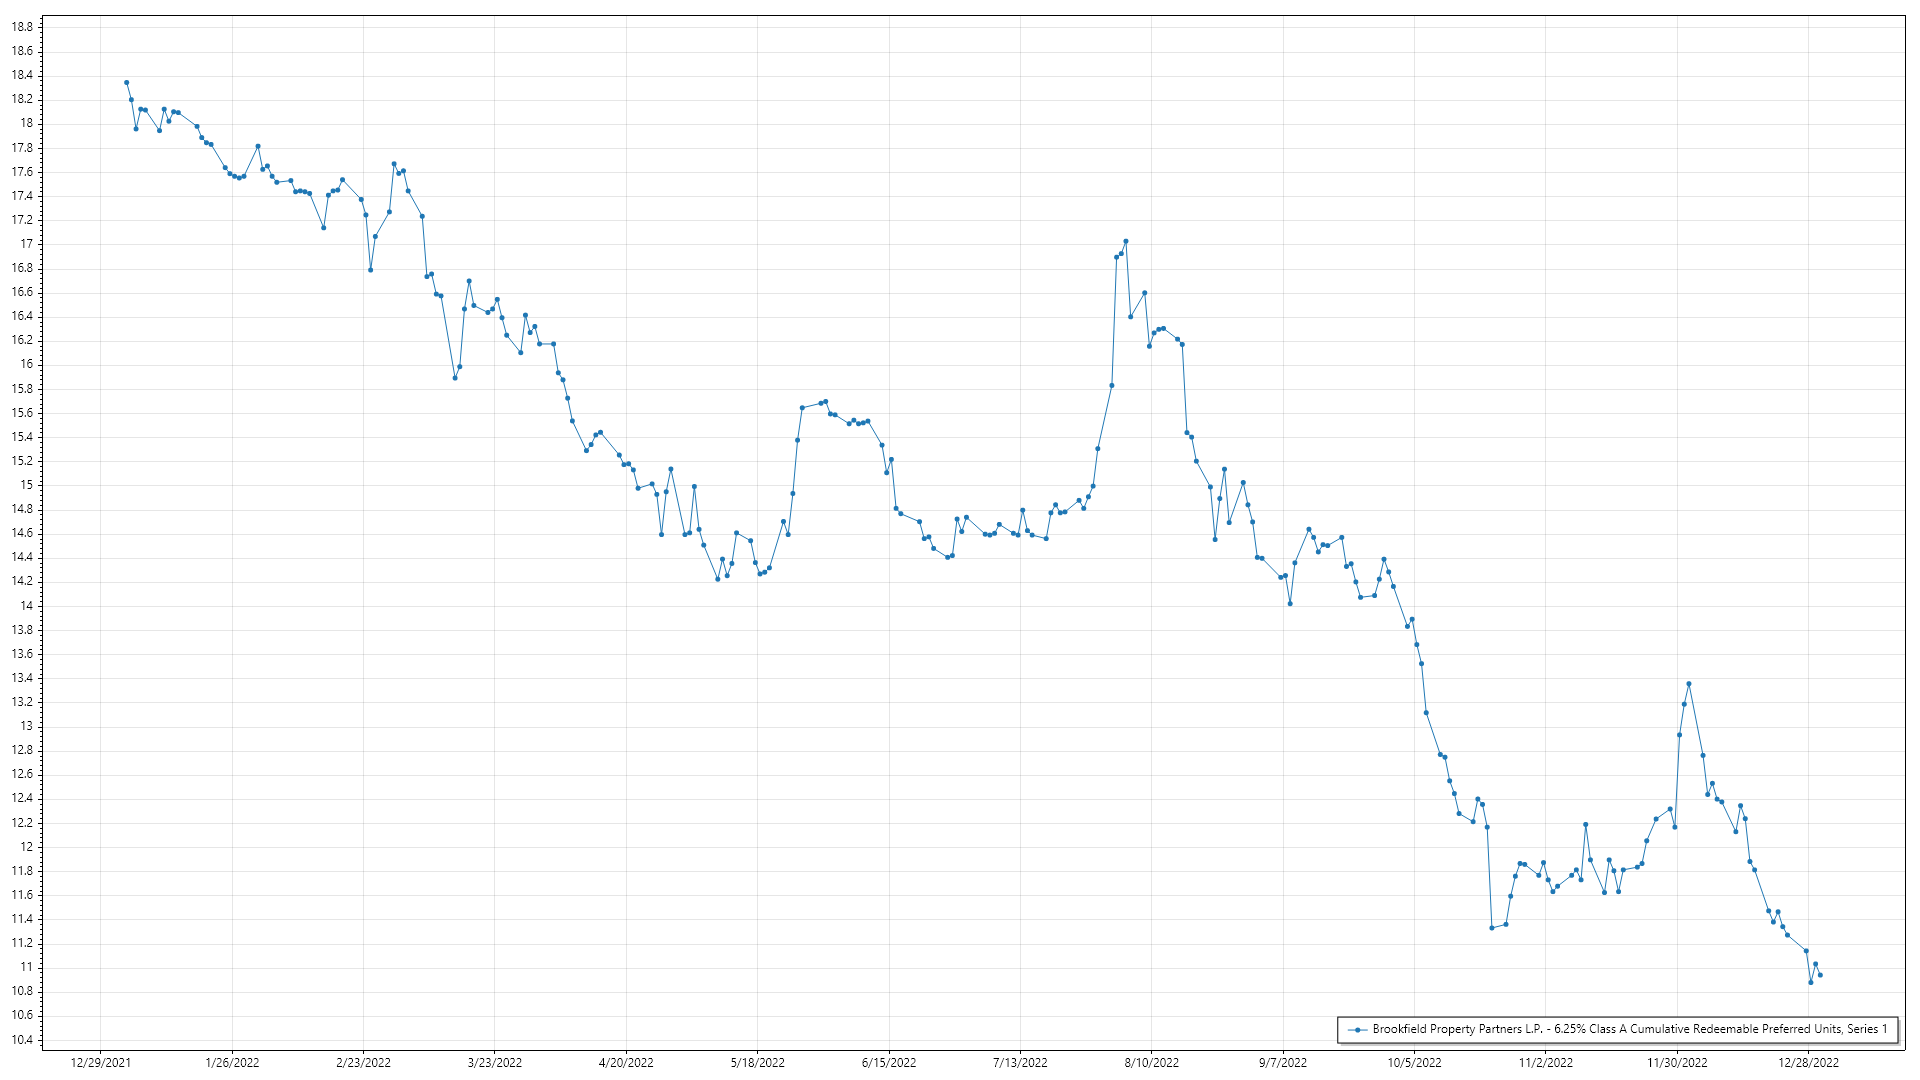
Task: Click the peak data point near 17.03
Action: tap(1125, 241)
